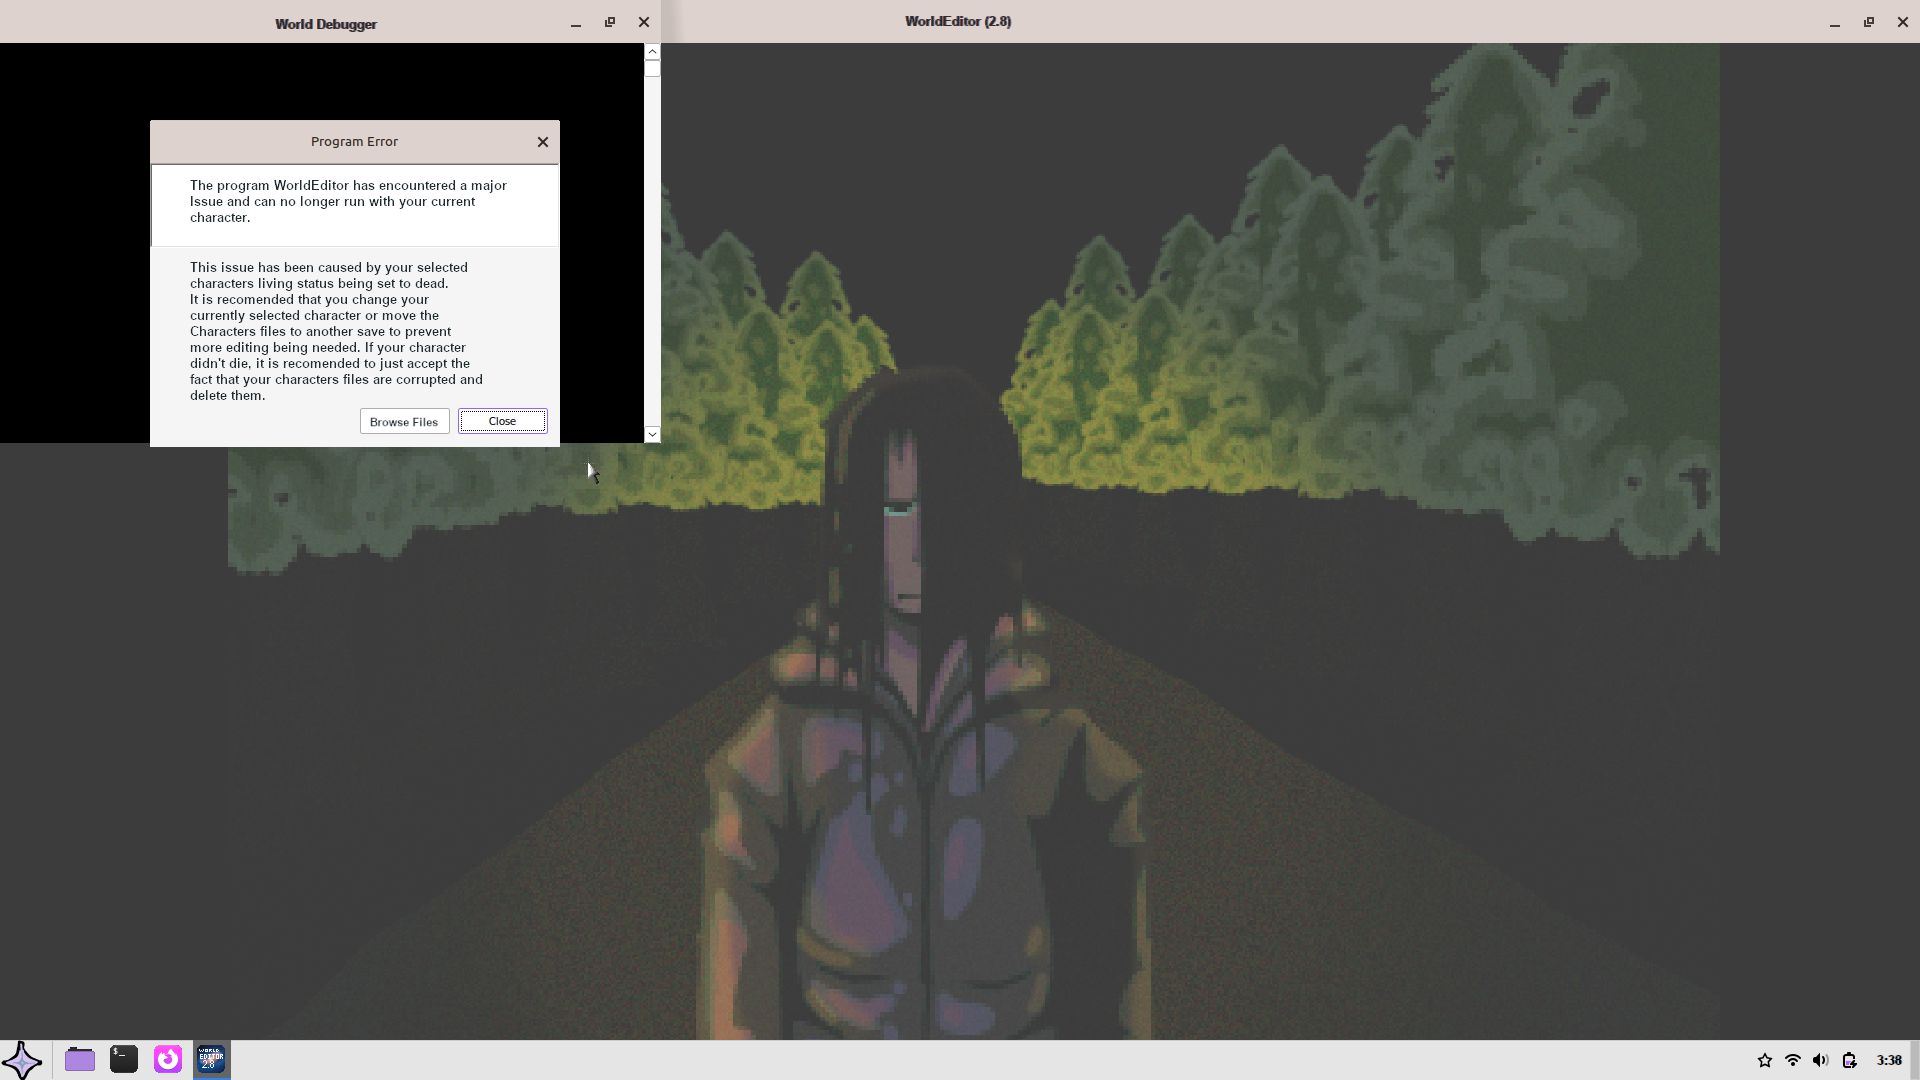
Task: Click the World Debugger scrollbar up arrow
Action: pos(652,51)
